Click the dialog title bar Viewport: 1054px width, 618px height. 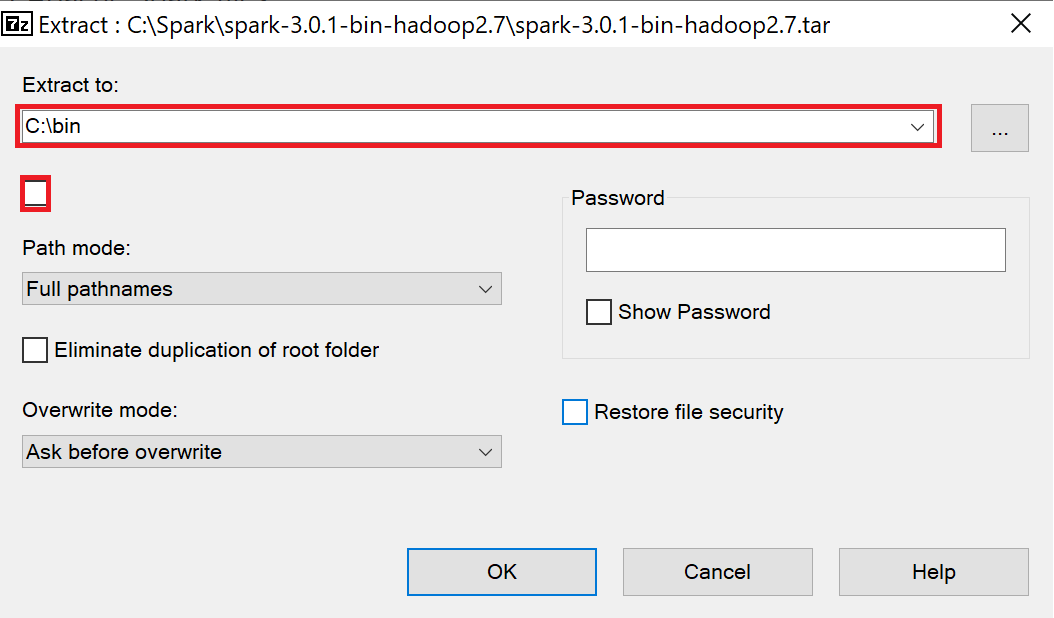point(500,24)
